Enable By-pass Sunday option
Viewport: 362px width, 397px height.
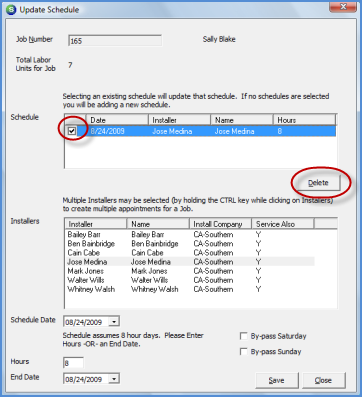tap(244, 352)
